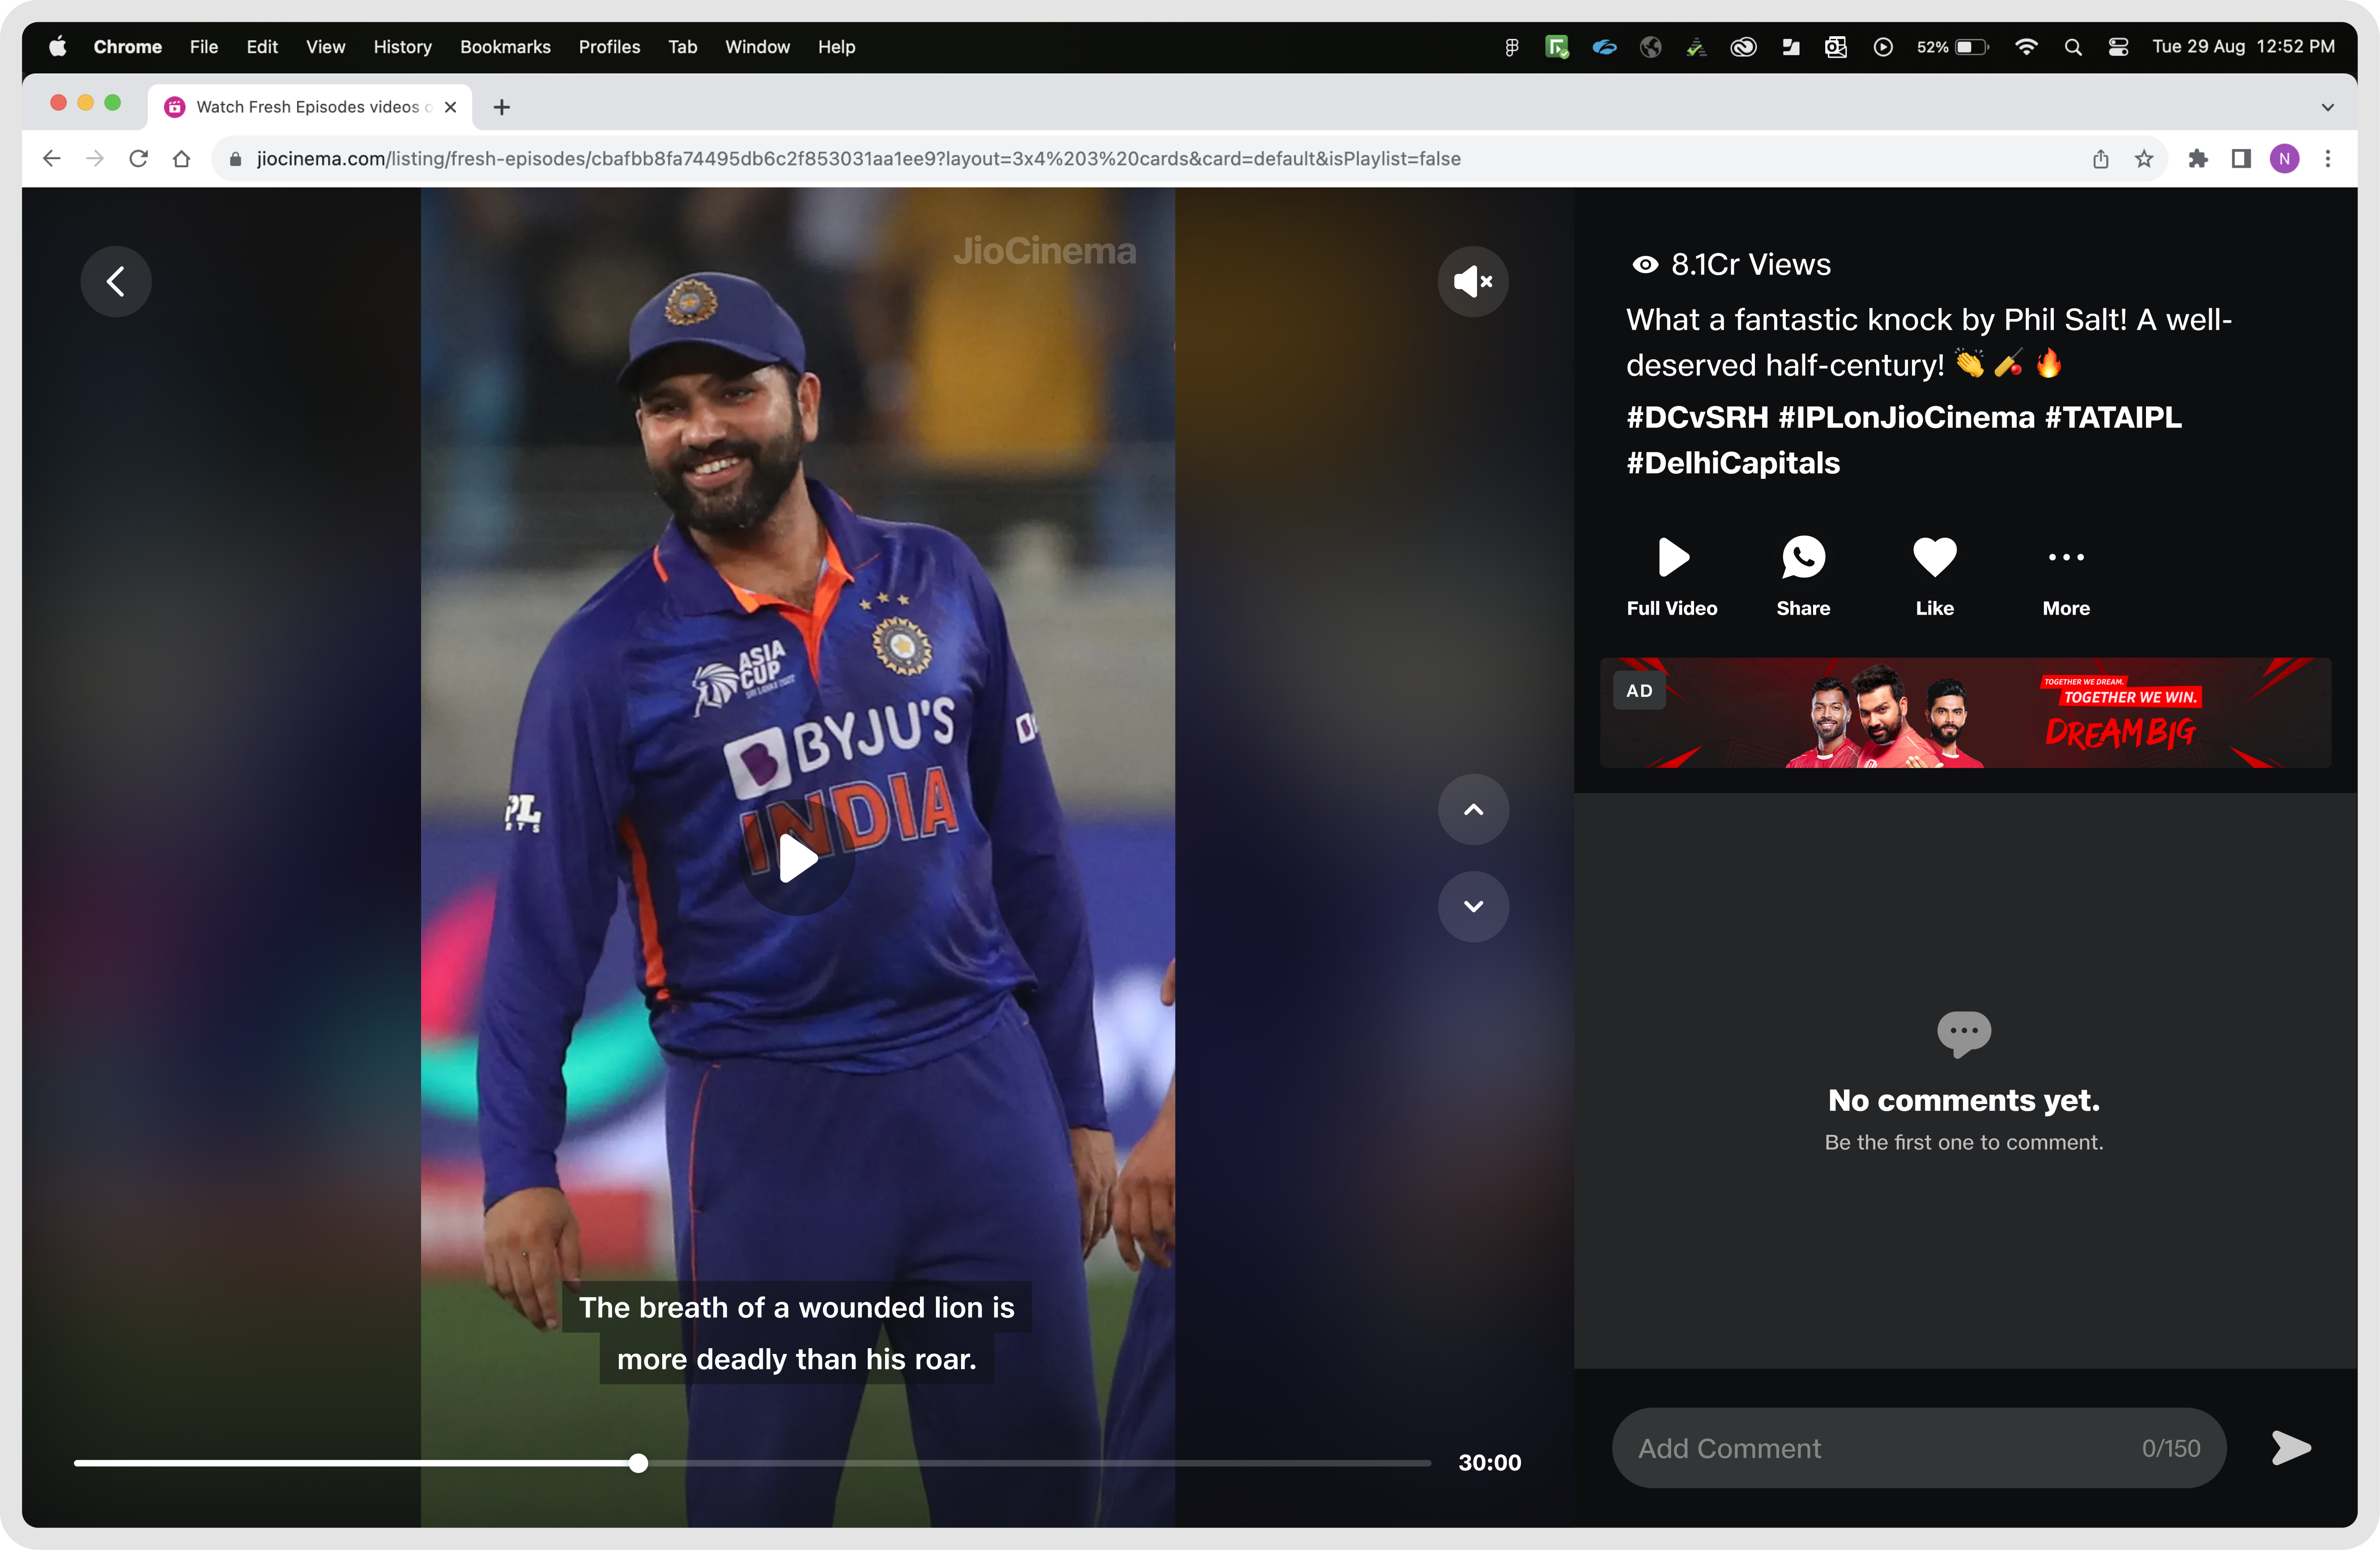Viewport: 2380px width, 1550px height.
Task: Unmute the video with the speaker icon
Action: tap(1473, 281)
